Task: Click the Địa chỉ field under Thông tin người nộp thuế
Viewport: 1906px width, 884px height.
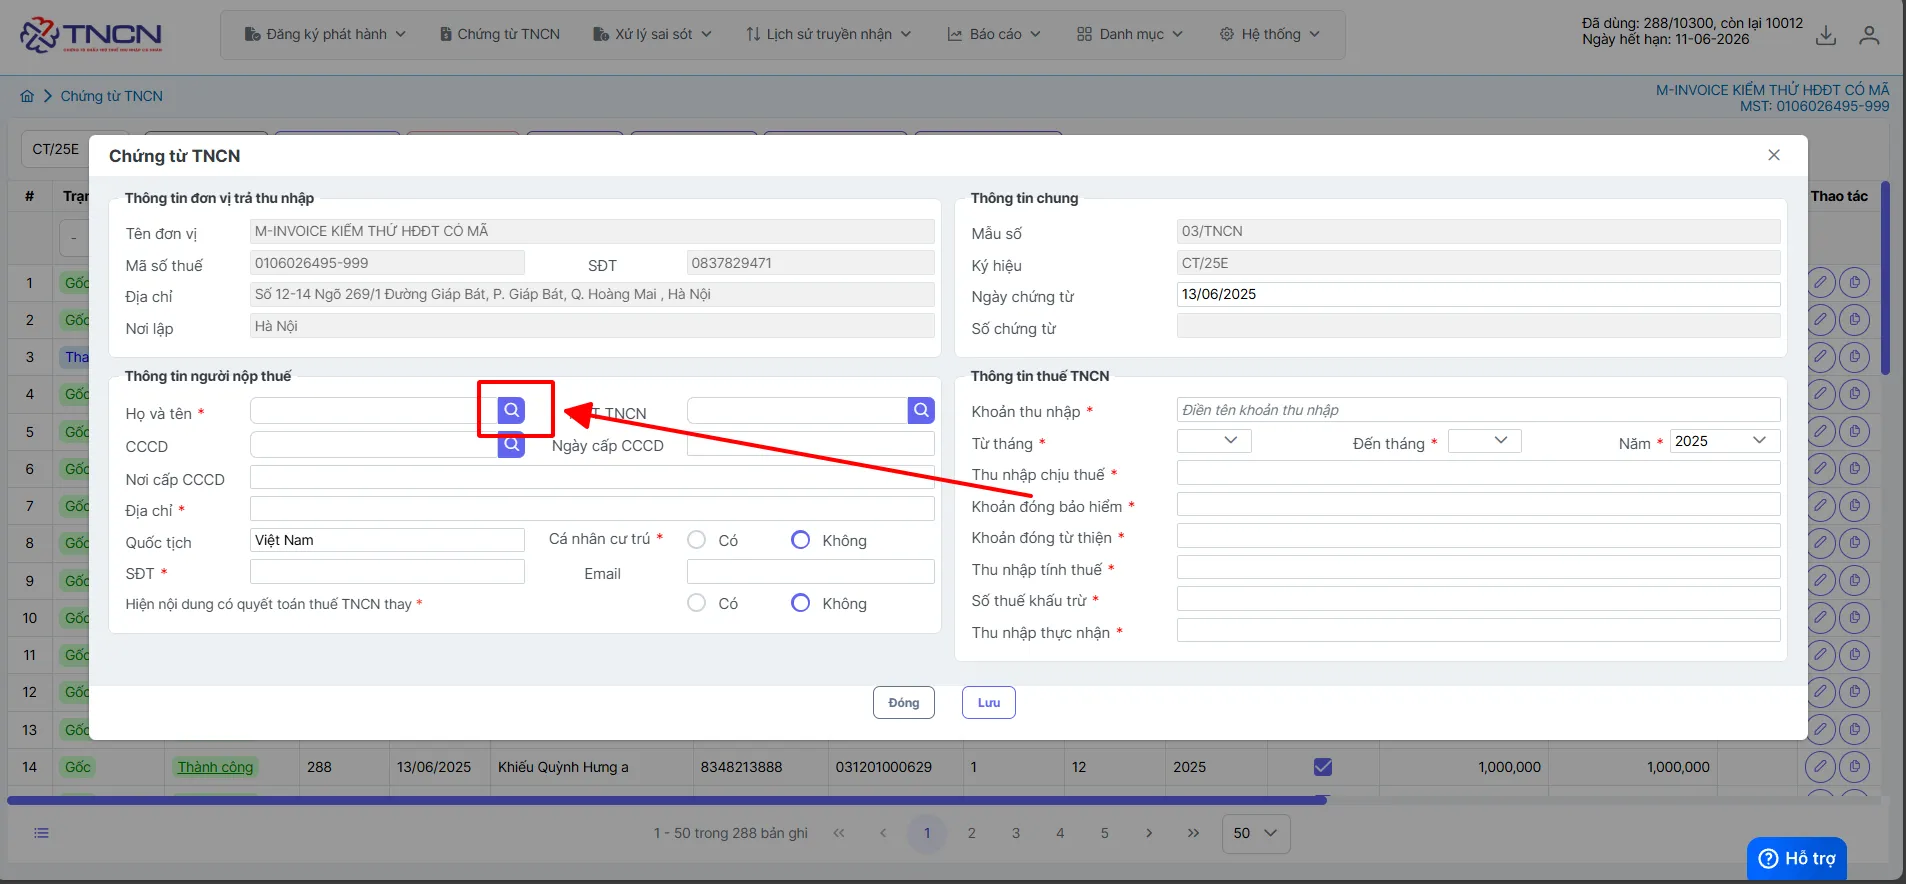Action: [592, 509]
